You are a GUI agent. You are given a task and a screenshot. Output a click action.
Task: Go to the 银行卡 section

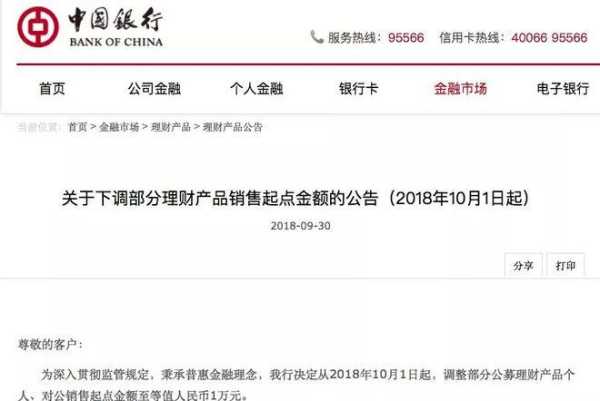click(x=359, y=89)
